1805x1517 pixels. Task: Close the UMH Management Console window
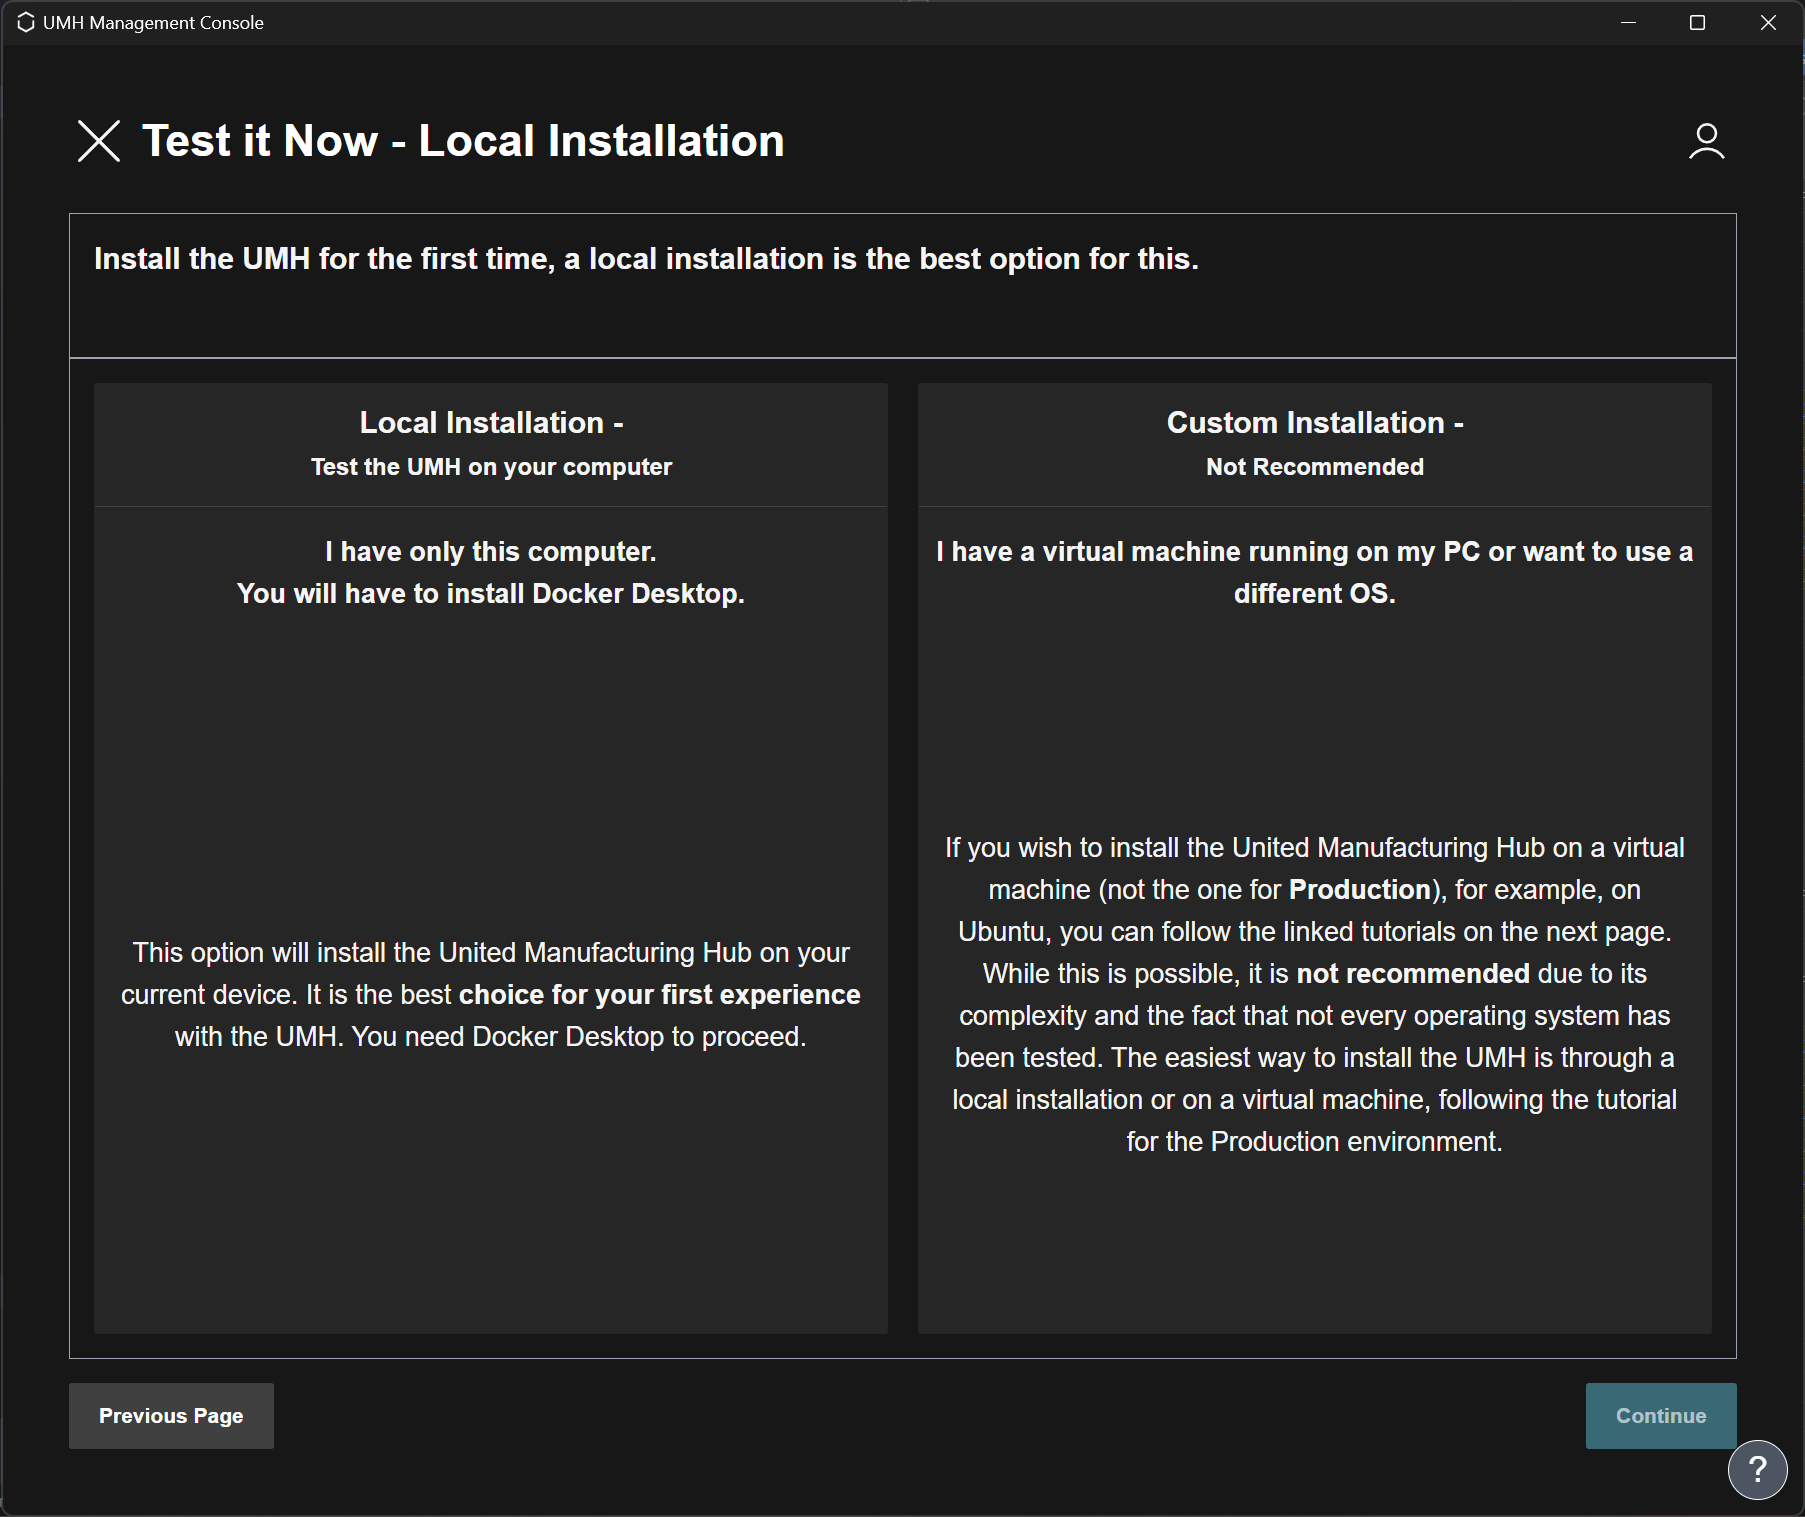click(x=1768, y=22)
